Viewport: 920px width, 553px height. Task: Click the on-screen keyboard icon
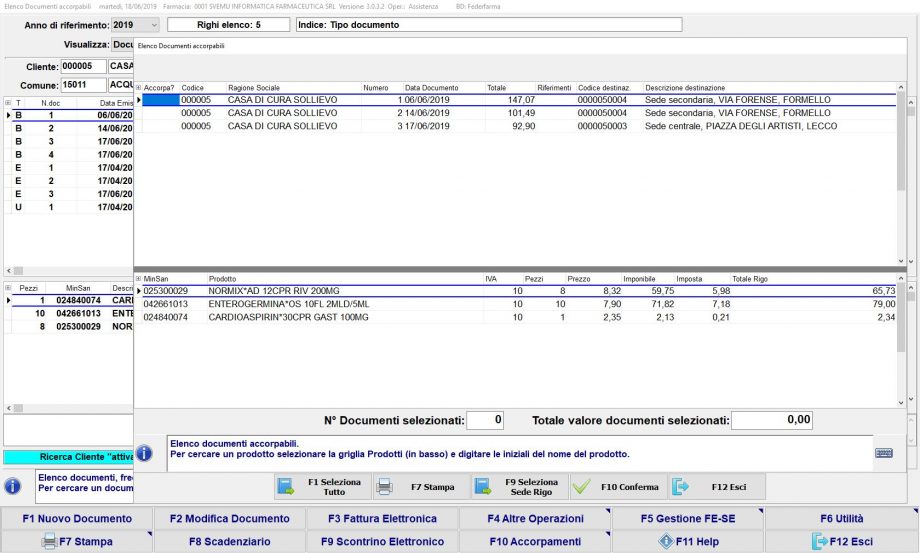coord(884,453)
